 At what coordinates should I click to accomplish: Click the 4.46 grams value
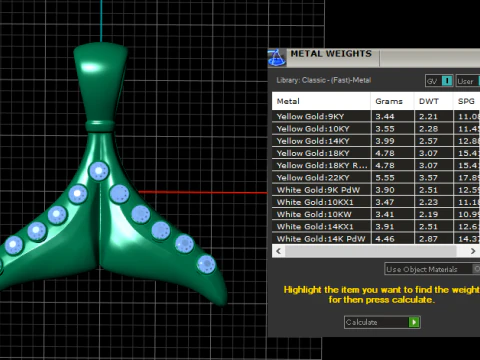385,239
